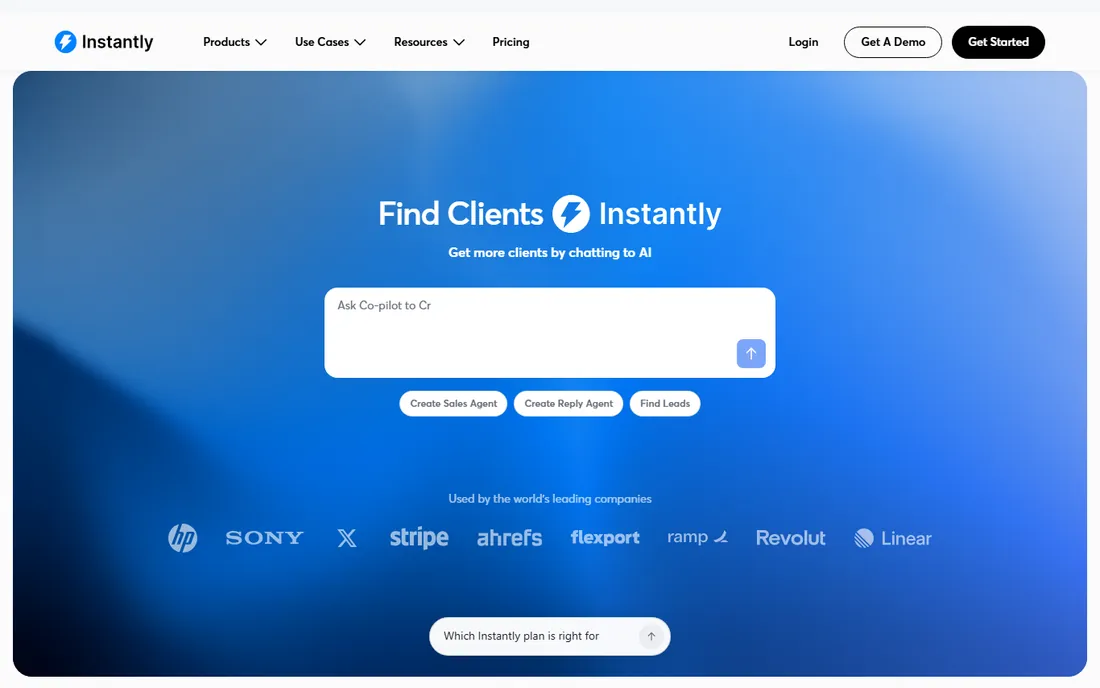This screenshot has width=1100, height=688.
Task: Click the Login link
Action: (803, 42)
